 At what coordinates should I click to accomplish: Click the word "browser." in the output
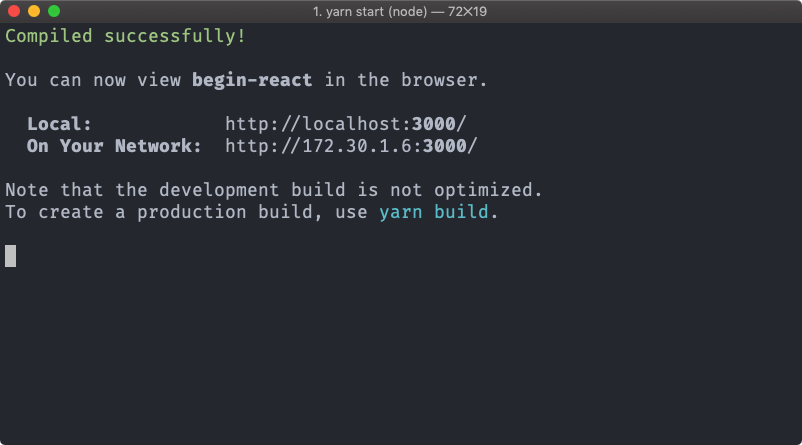click(x=444, y=80)
